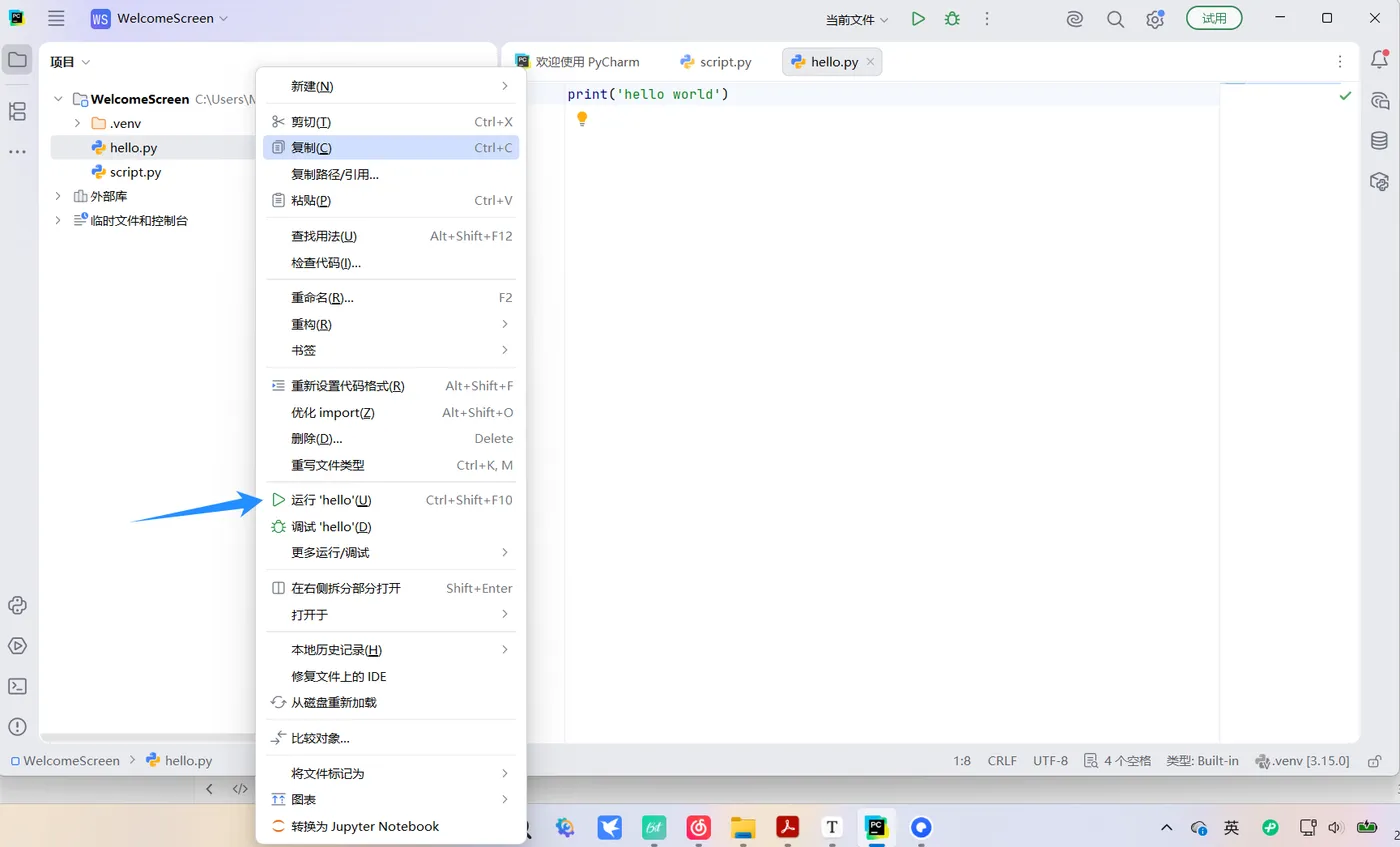Open the 新建 submenu

(x=391, y=86)
